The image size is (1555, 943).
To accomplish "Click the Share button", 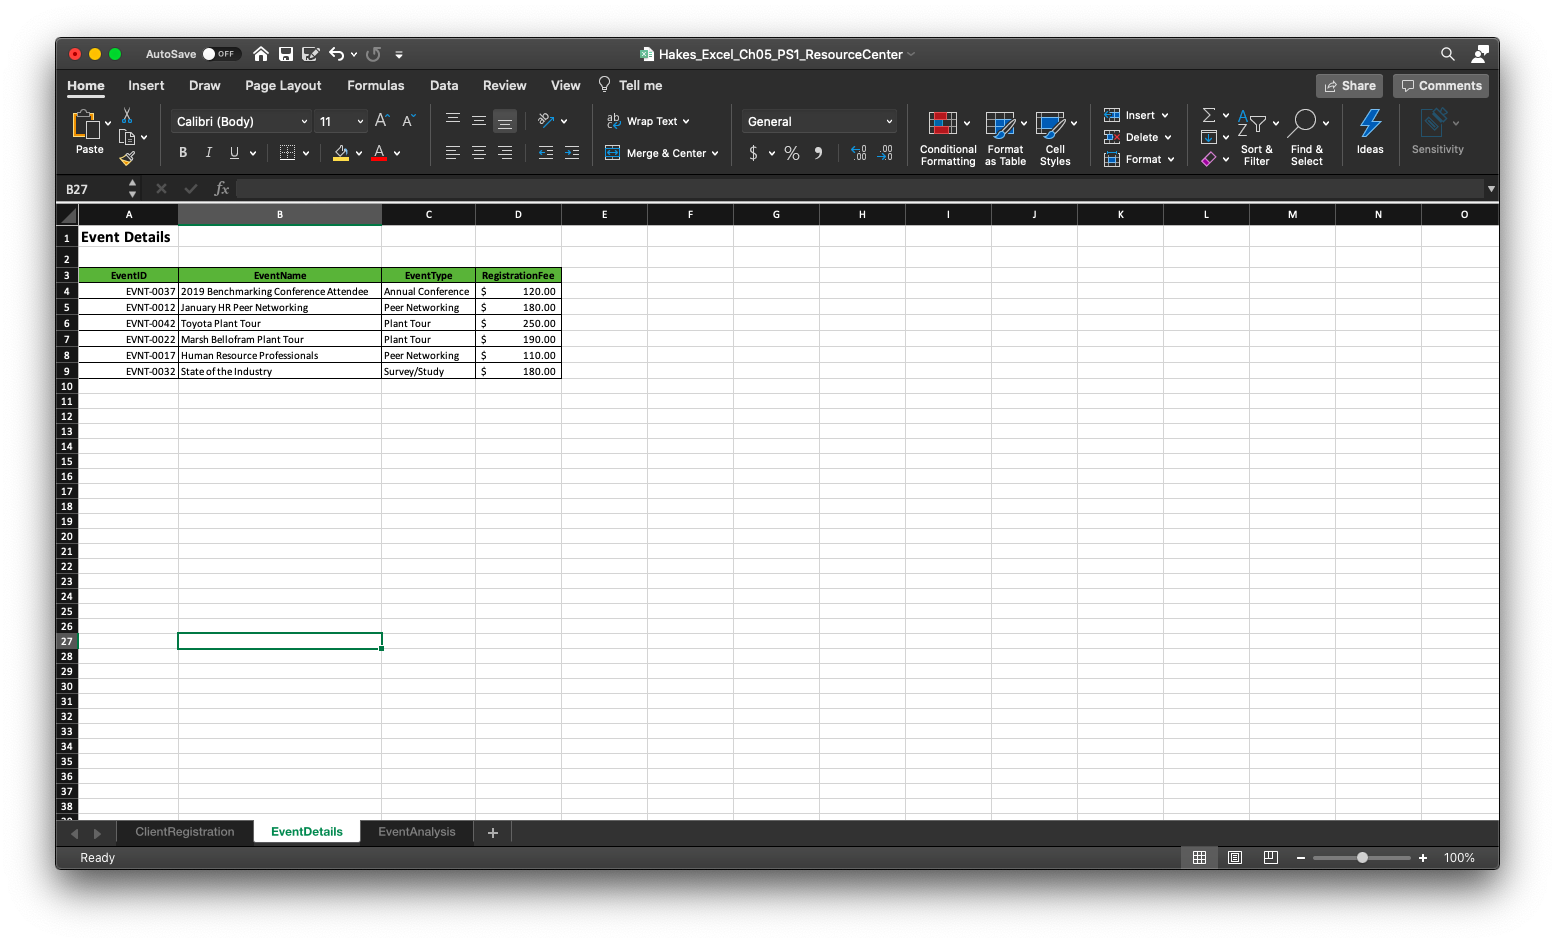I will [x=1348, y=85].
